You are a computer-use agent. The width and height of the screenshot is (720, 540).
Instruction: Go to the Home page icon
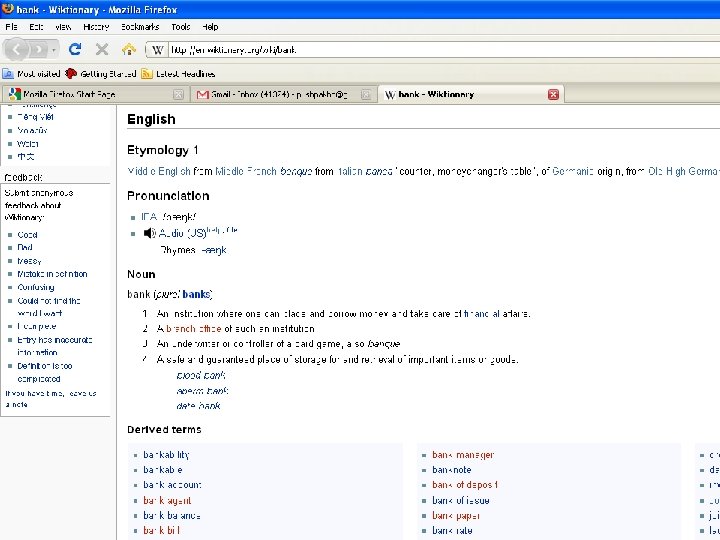coord(129,49)
